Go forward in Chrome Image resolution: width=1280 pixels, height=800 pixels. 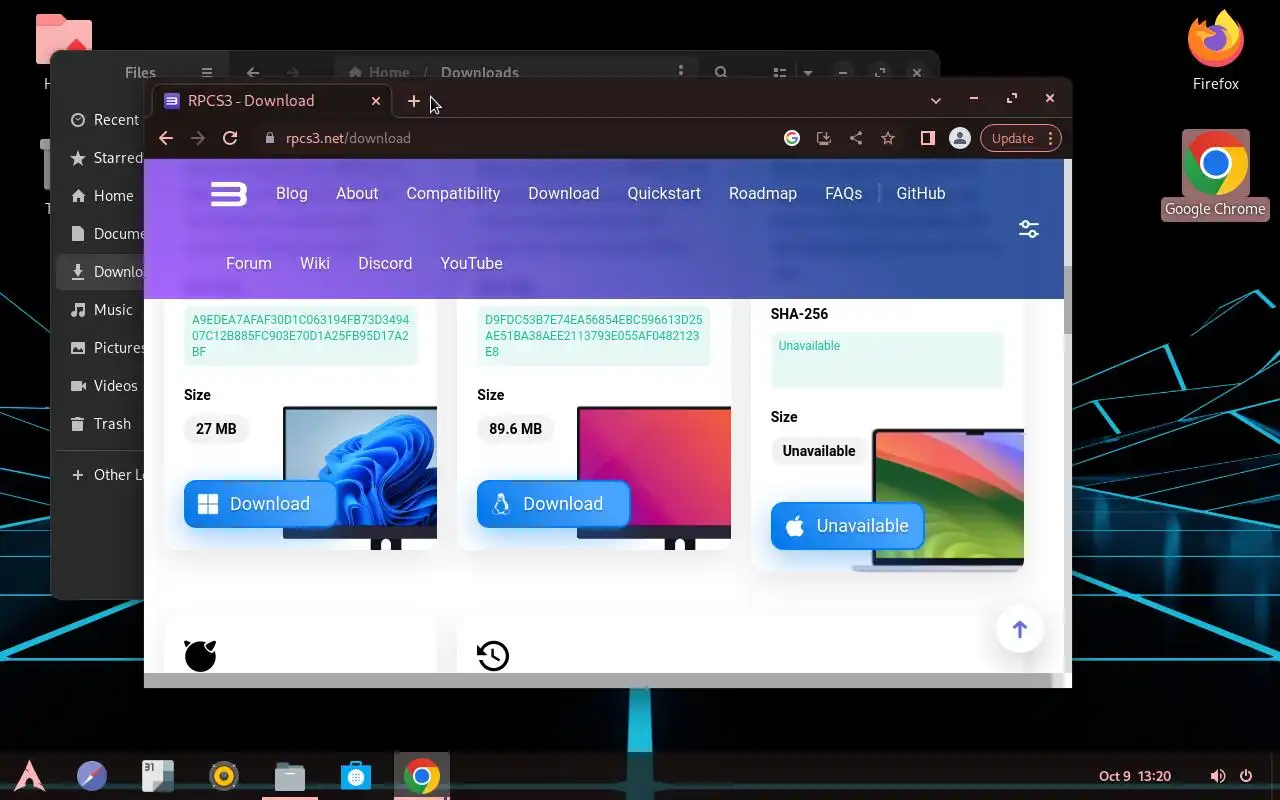click(x=198, y=138)
